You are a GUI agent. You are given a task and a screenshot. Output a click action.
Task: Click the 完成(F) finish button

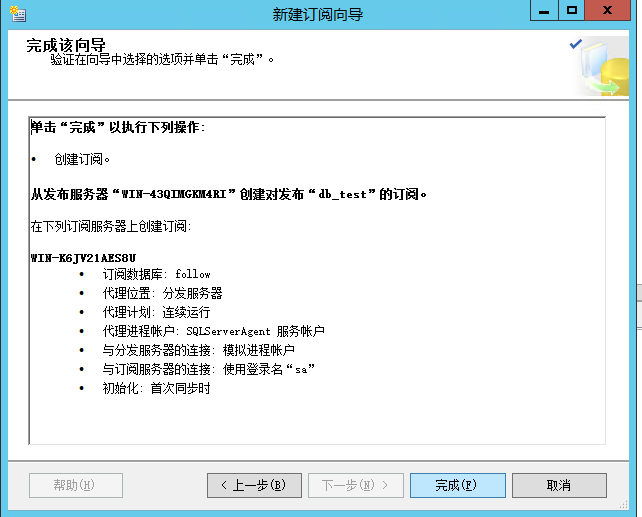tap(458, 485)
